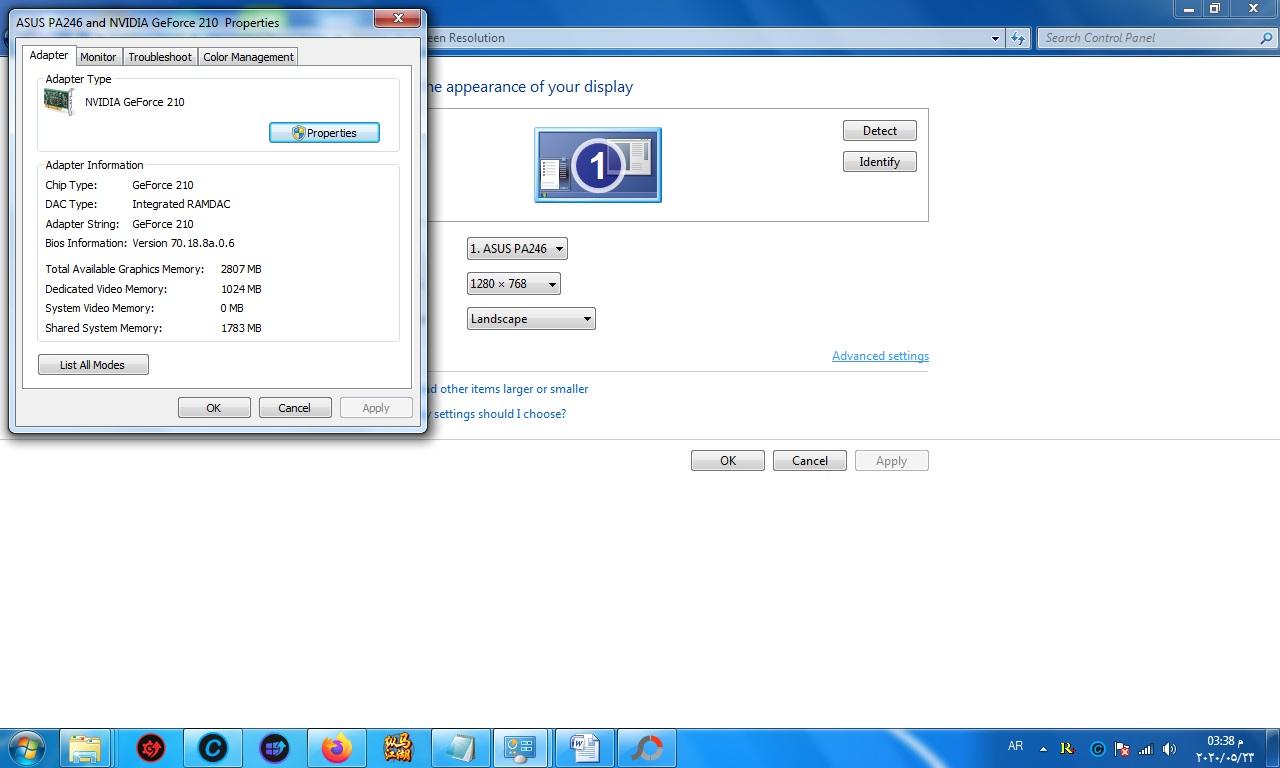Click the Screen Resolution address breadcrumb

pos(466,38)
